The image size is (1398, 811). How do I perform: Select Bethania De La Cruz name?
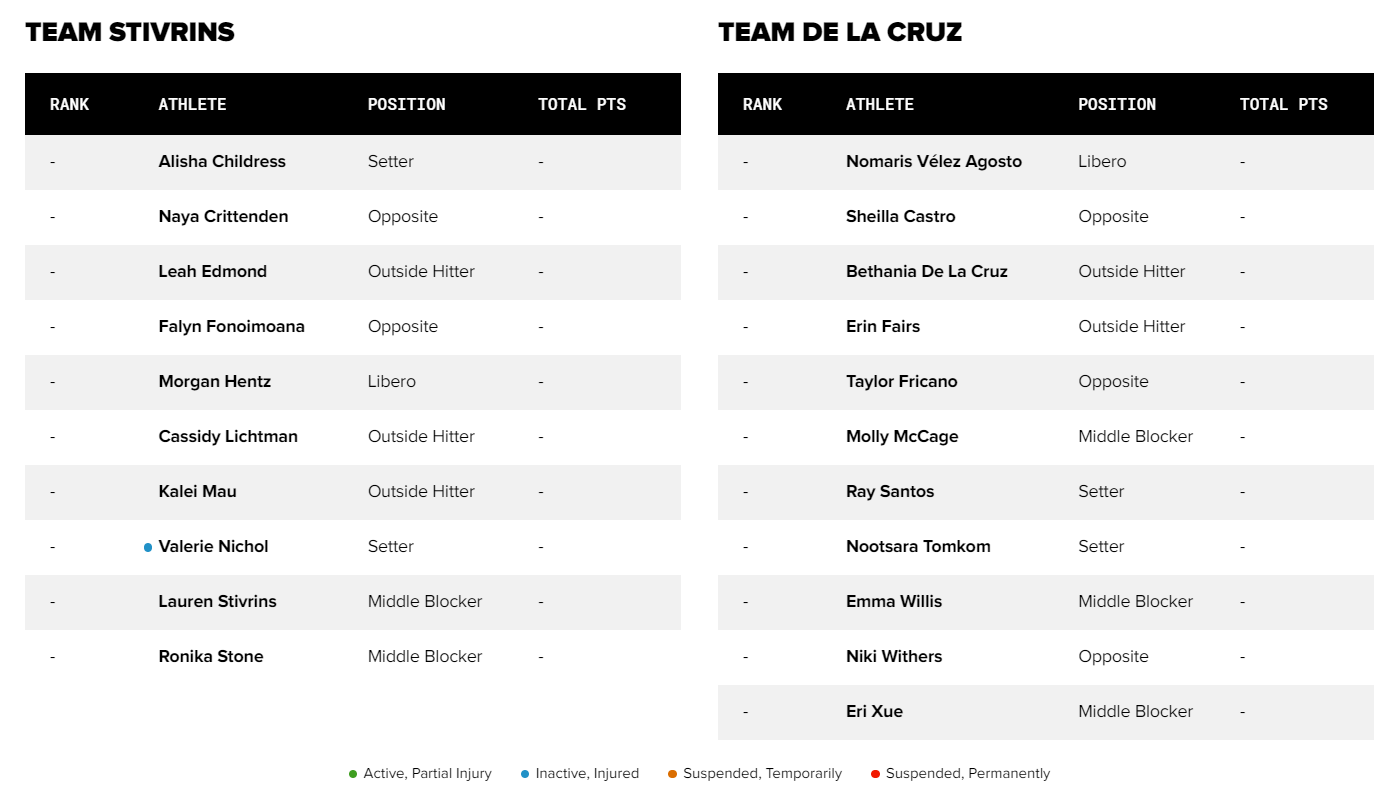point(927,272)
